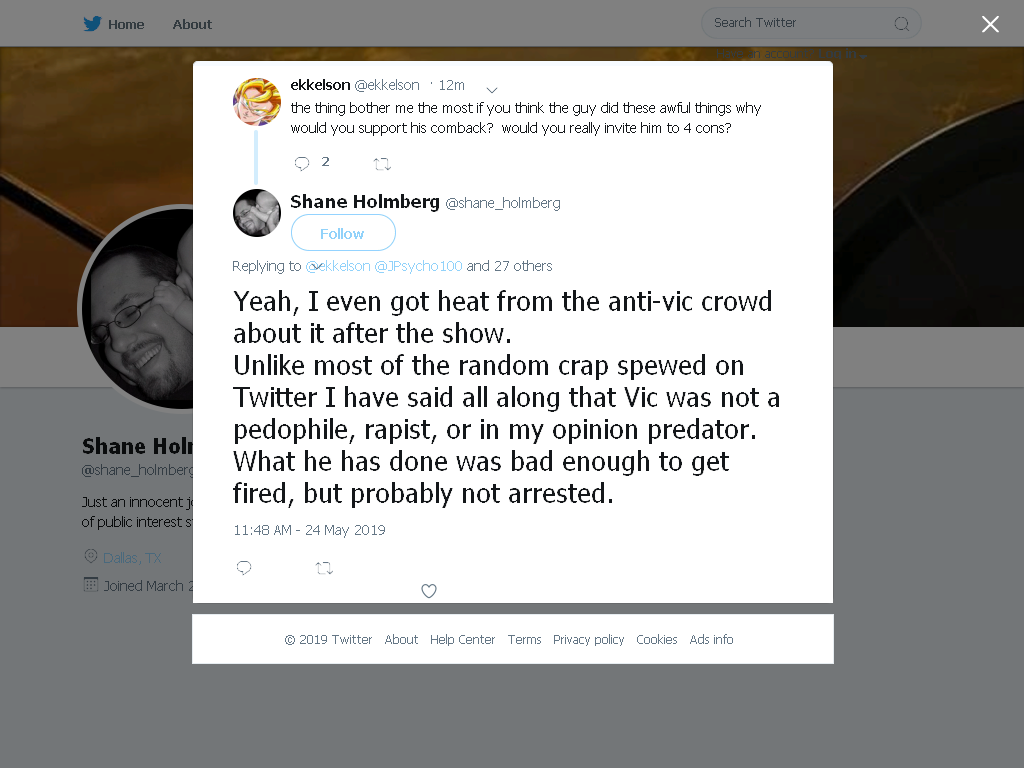Retweet ekkelson's tweet

(382, 164)
